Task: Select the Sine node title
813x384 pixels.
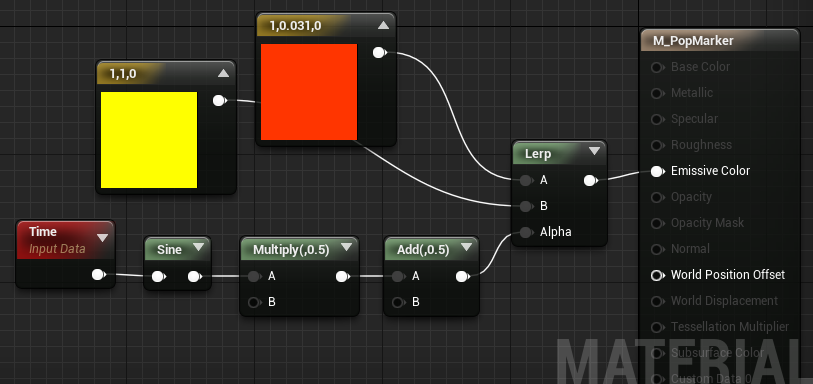Action: (x=169, y=250)
